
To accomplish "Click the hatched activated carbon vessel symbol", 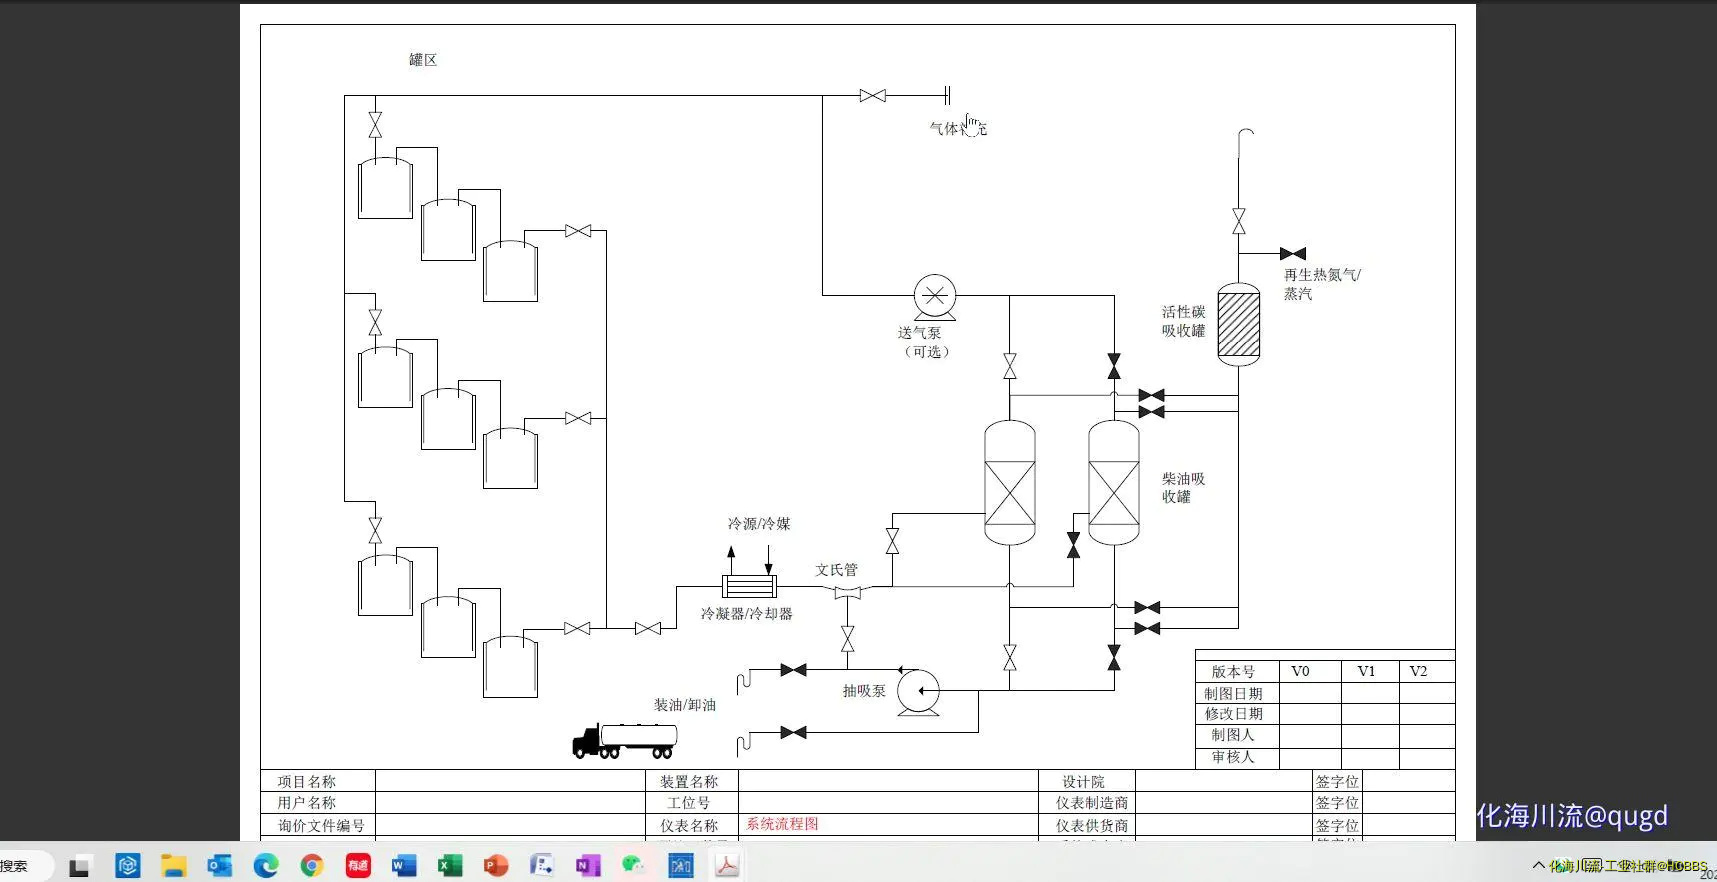I will (x=1238, y=324).
